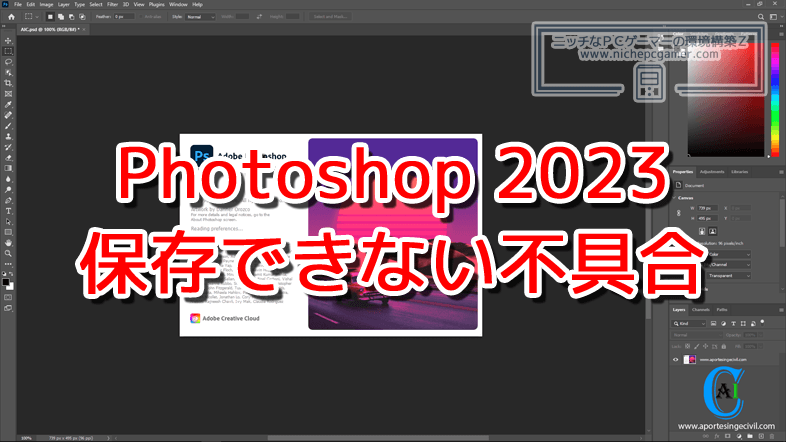Select the Crop tool

point(8,83)
